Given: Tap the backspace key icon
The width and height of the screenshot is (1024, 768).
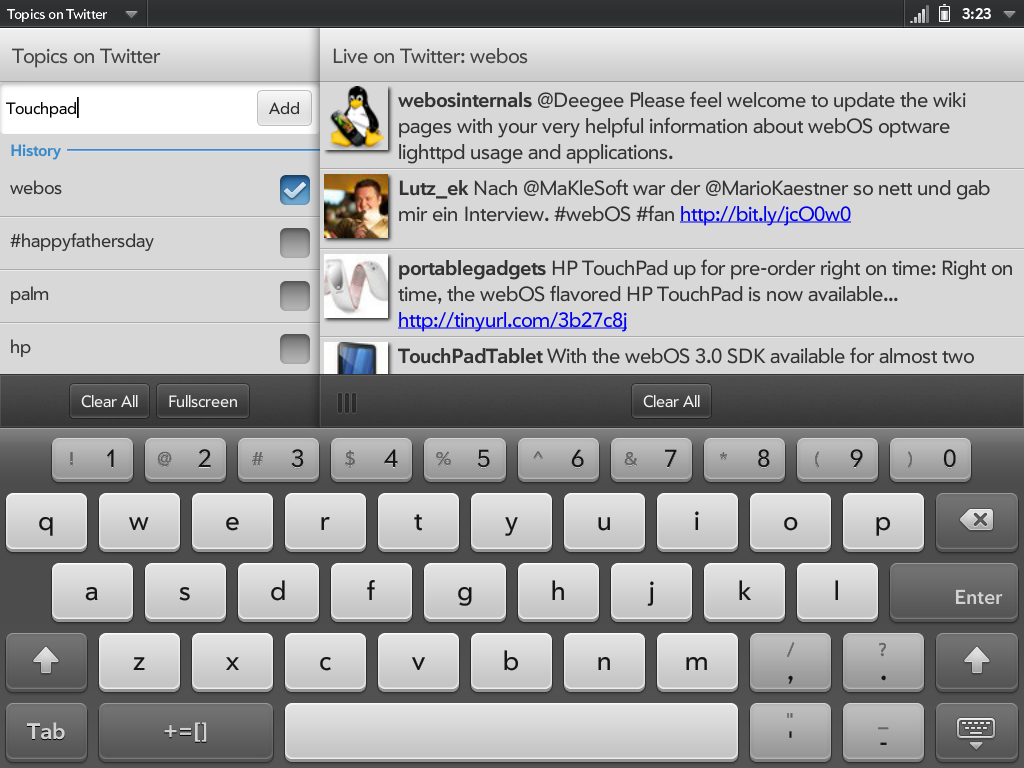Looking at the screenshot, I should coord(976,521).
